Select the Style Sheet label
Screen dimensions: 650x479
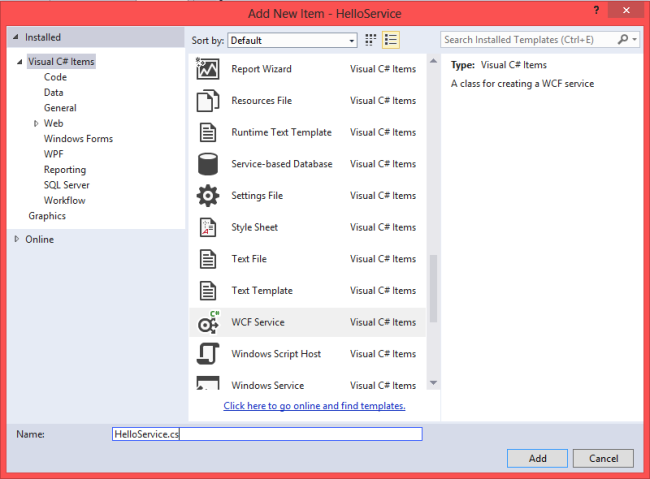pos(254,227)
